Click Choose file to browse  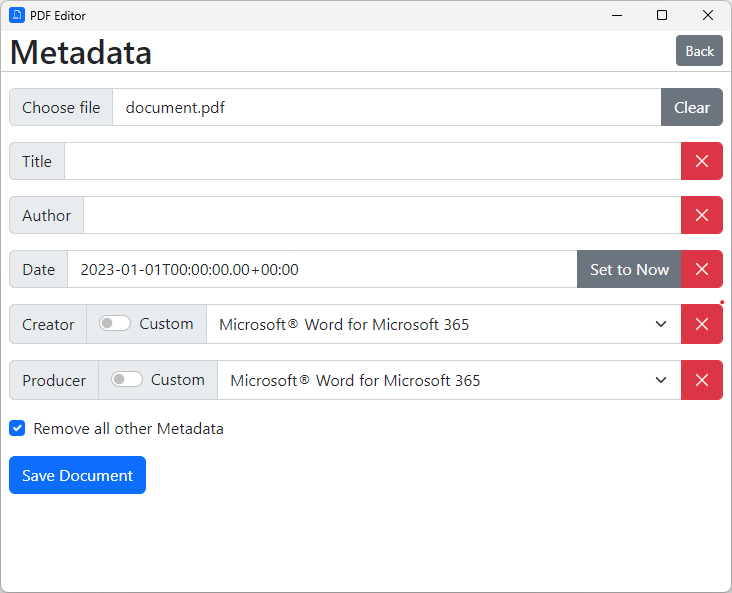click(61, 107)
